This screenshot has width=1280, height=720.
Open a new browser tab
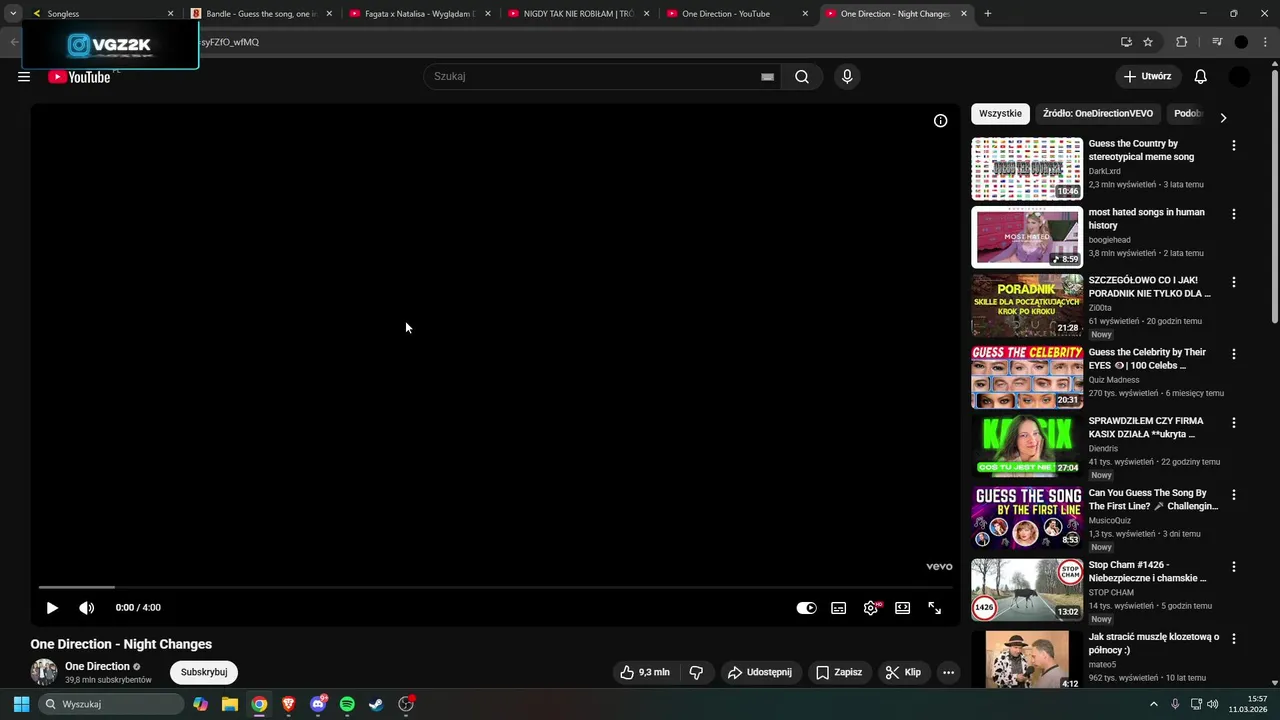pos(988,14)
